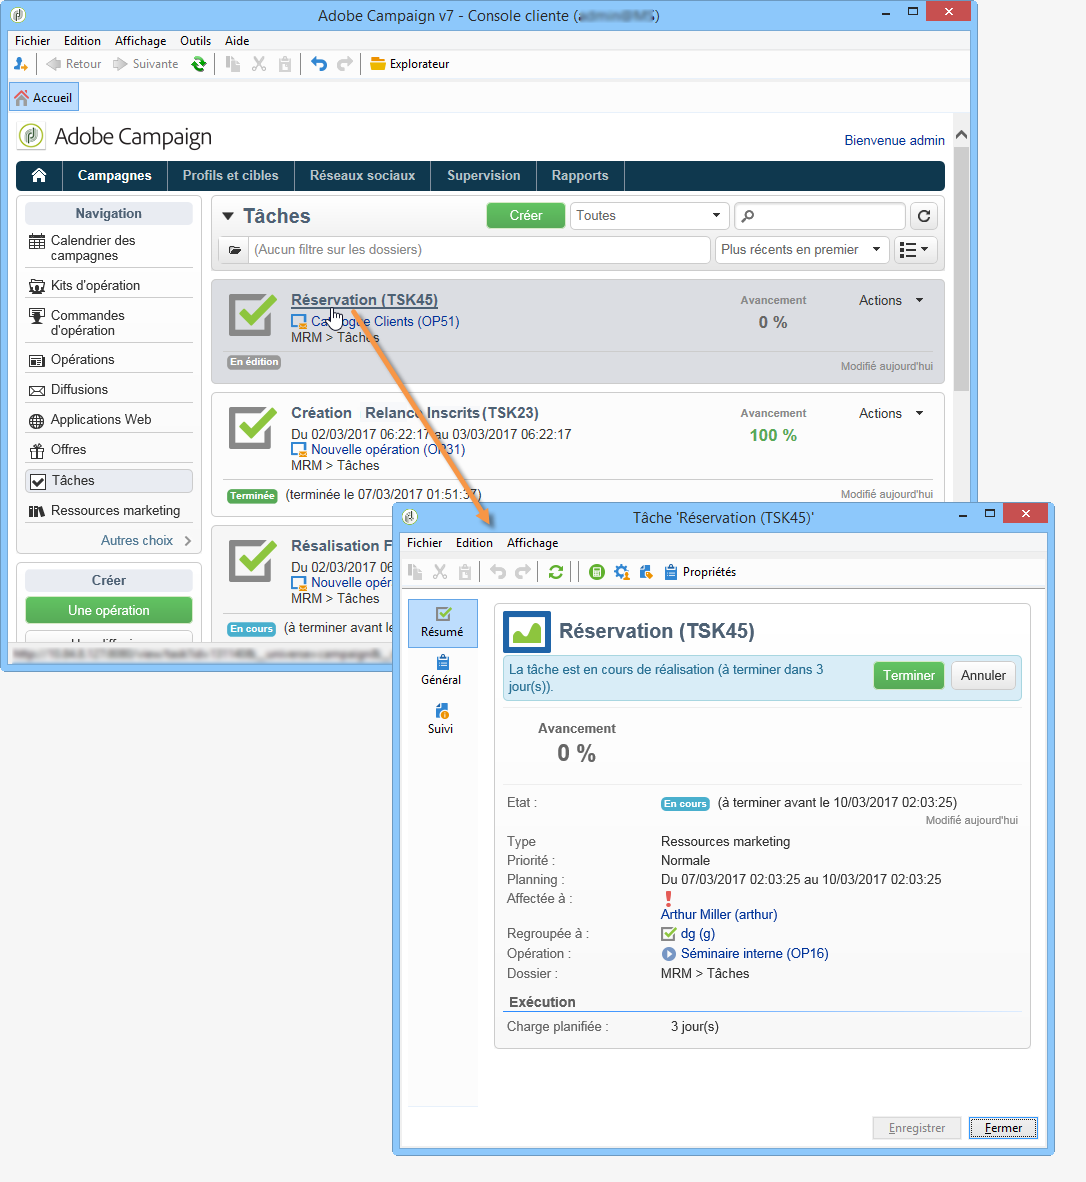Open Opérations in navigation
1086x1182 pixels.
pos(109,360)
